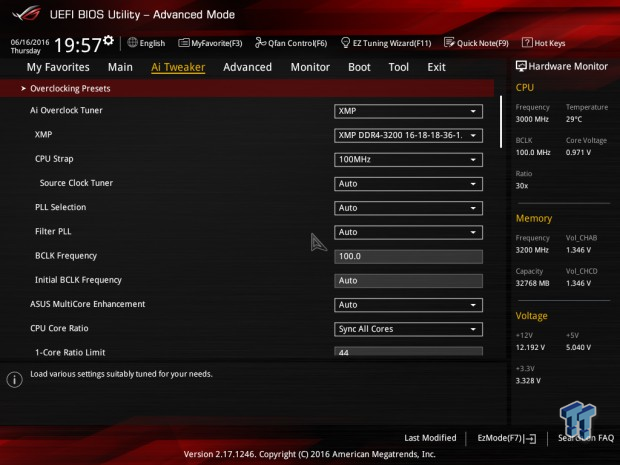
Task: Go to the Boot tab
Action: [x=359, y=67]
